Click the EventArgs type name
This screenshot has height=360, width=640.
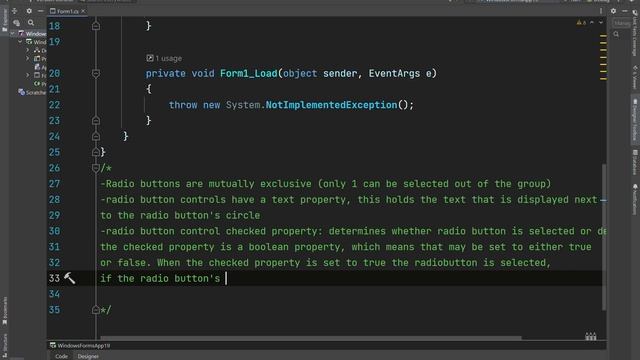pos(394,73)
